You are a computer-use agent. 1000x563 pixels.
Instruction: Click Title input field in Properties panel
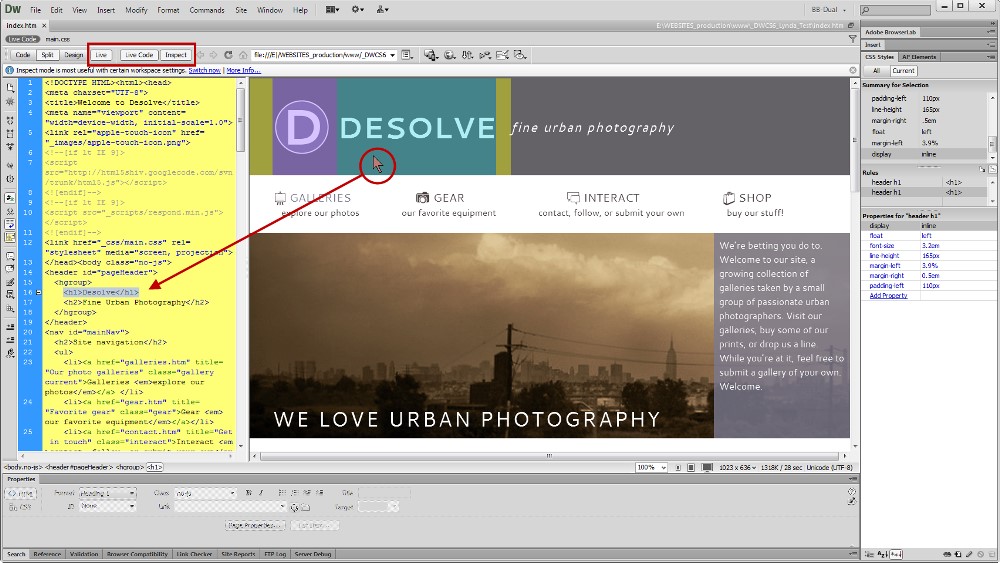click(385, 493)
